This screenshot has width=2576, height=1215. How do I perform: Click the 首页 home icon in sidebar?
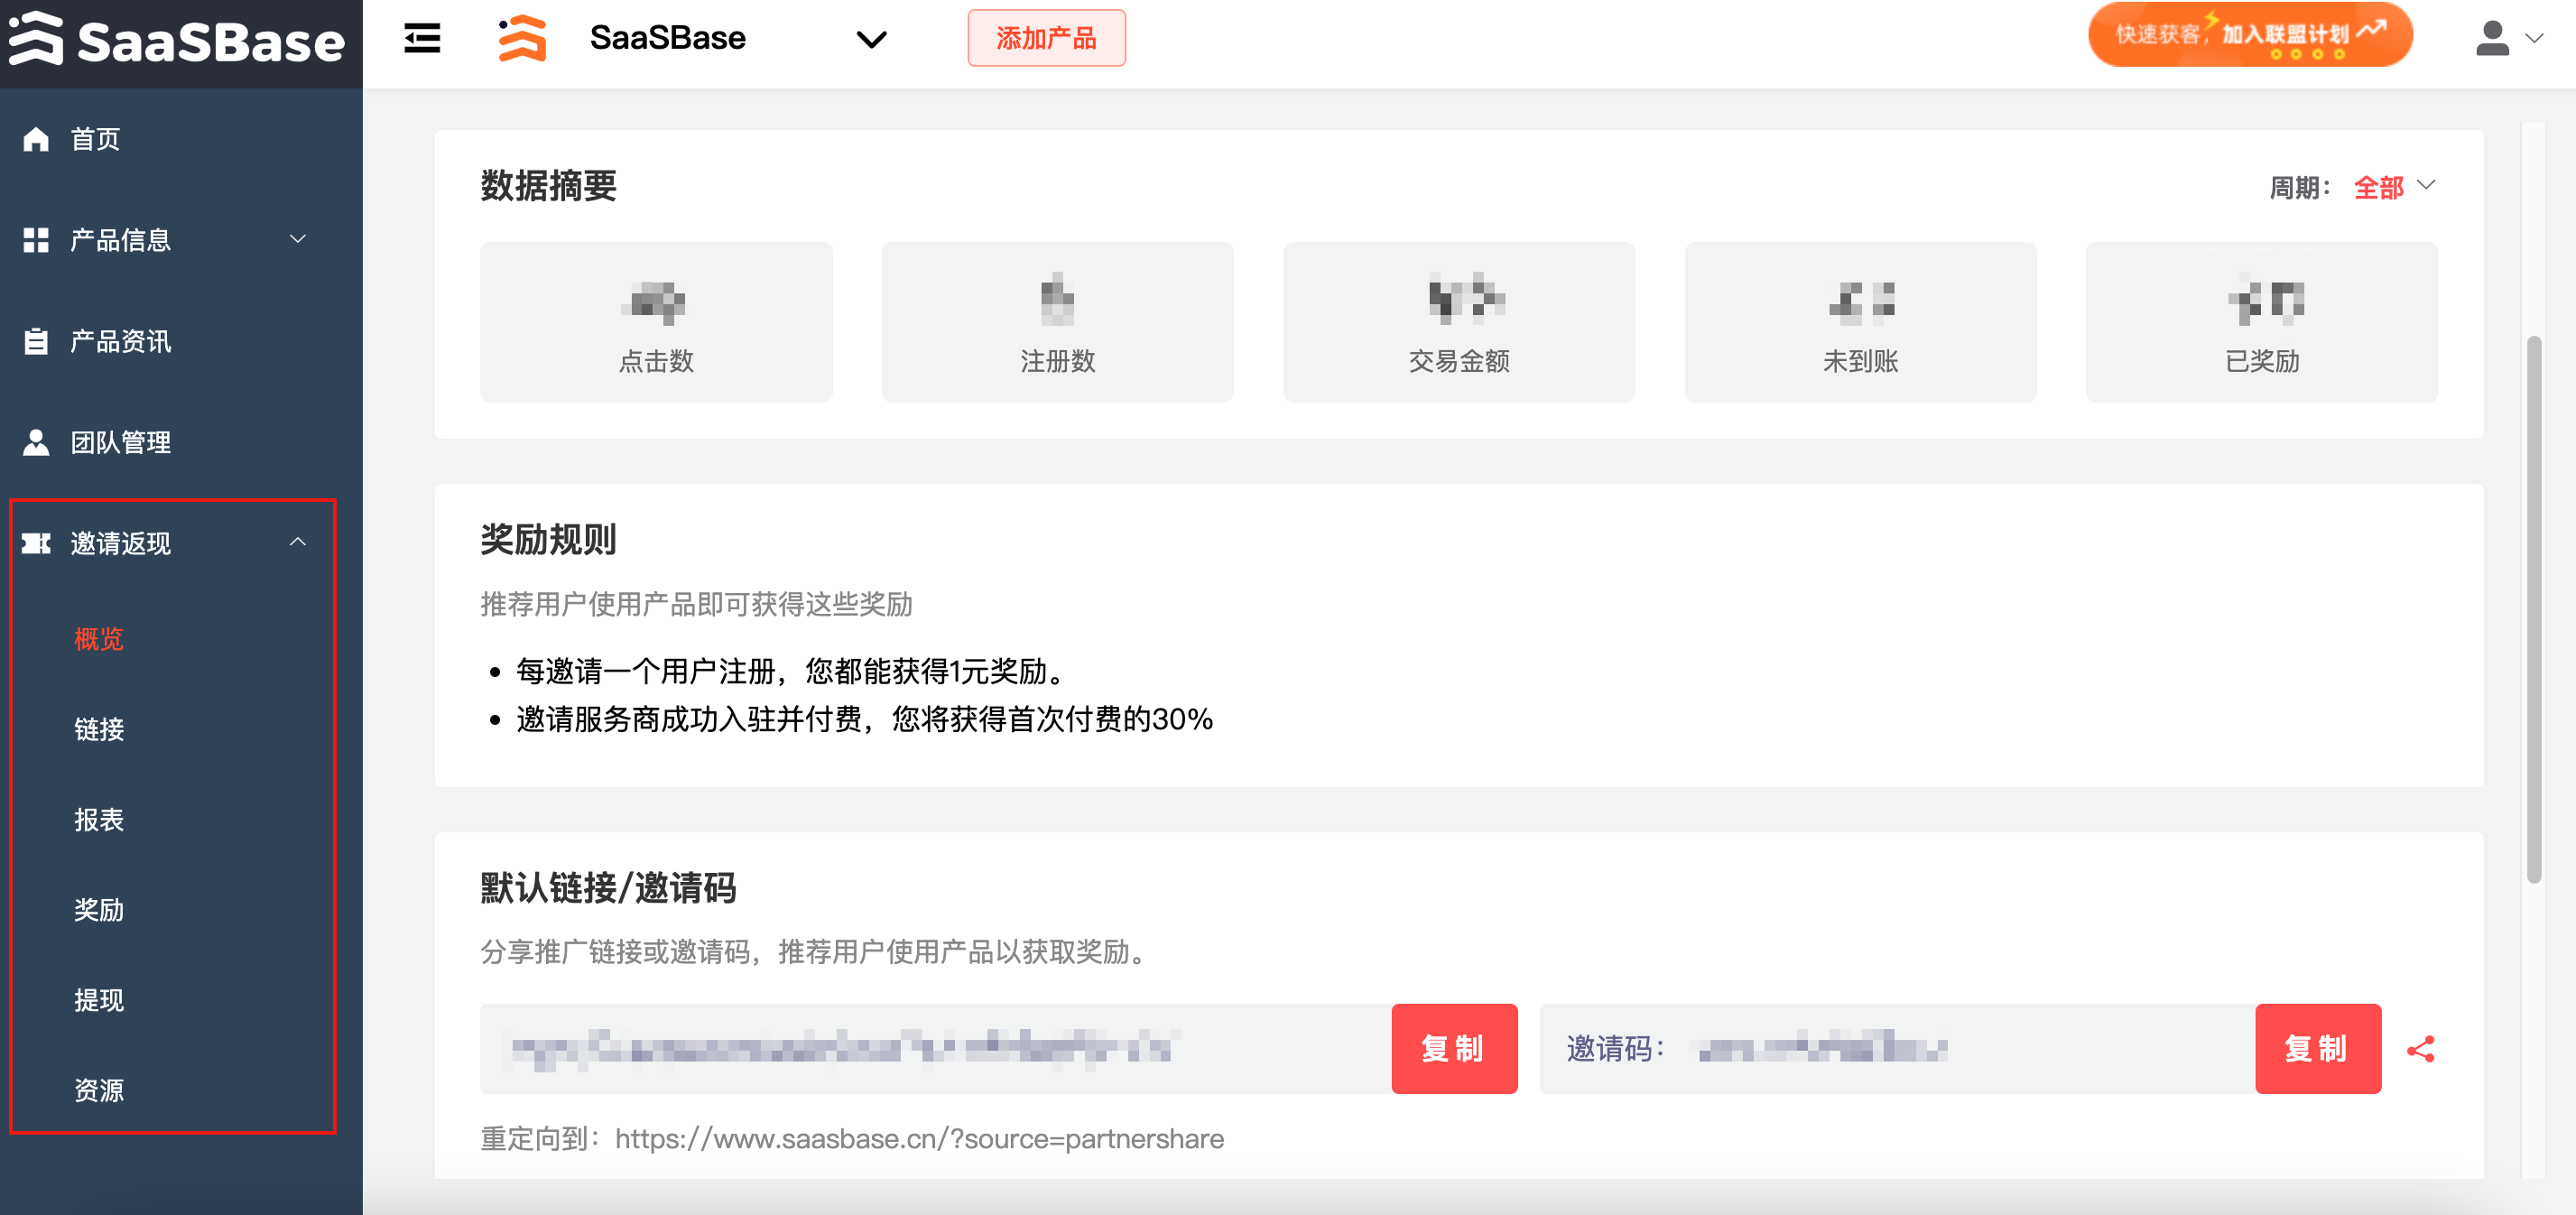(x=36, y=139)
